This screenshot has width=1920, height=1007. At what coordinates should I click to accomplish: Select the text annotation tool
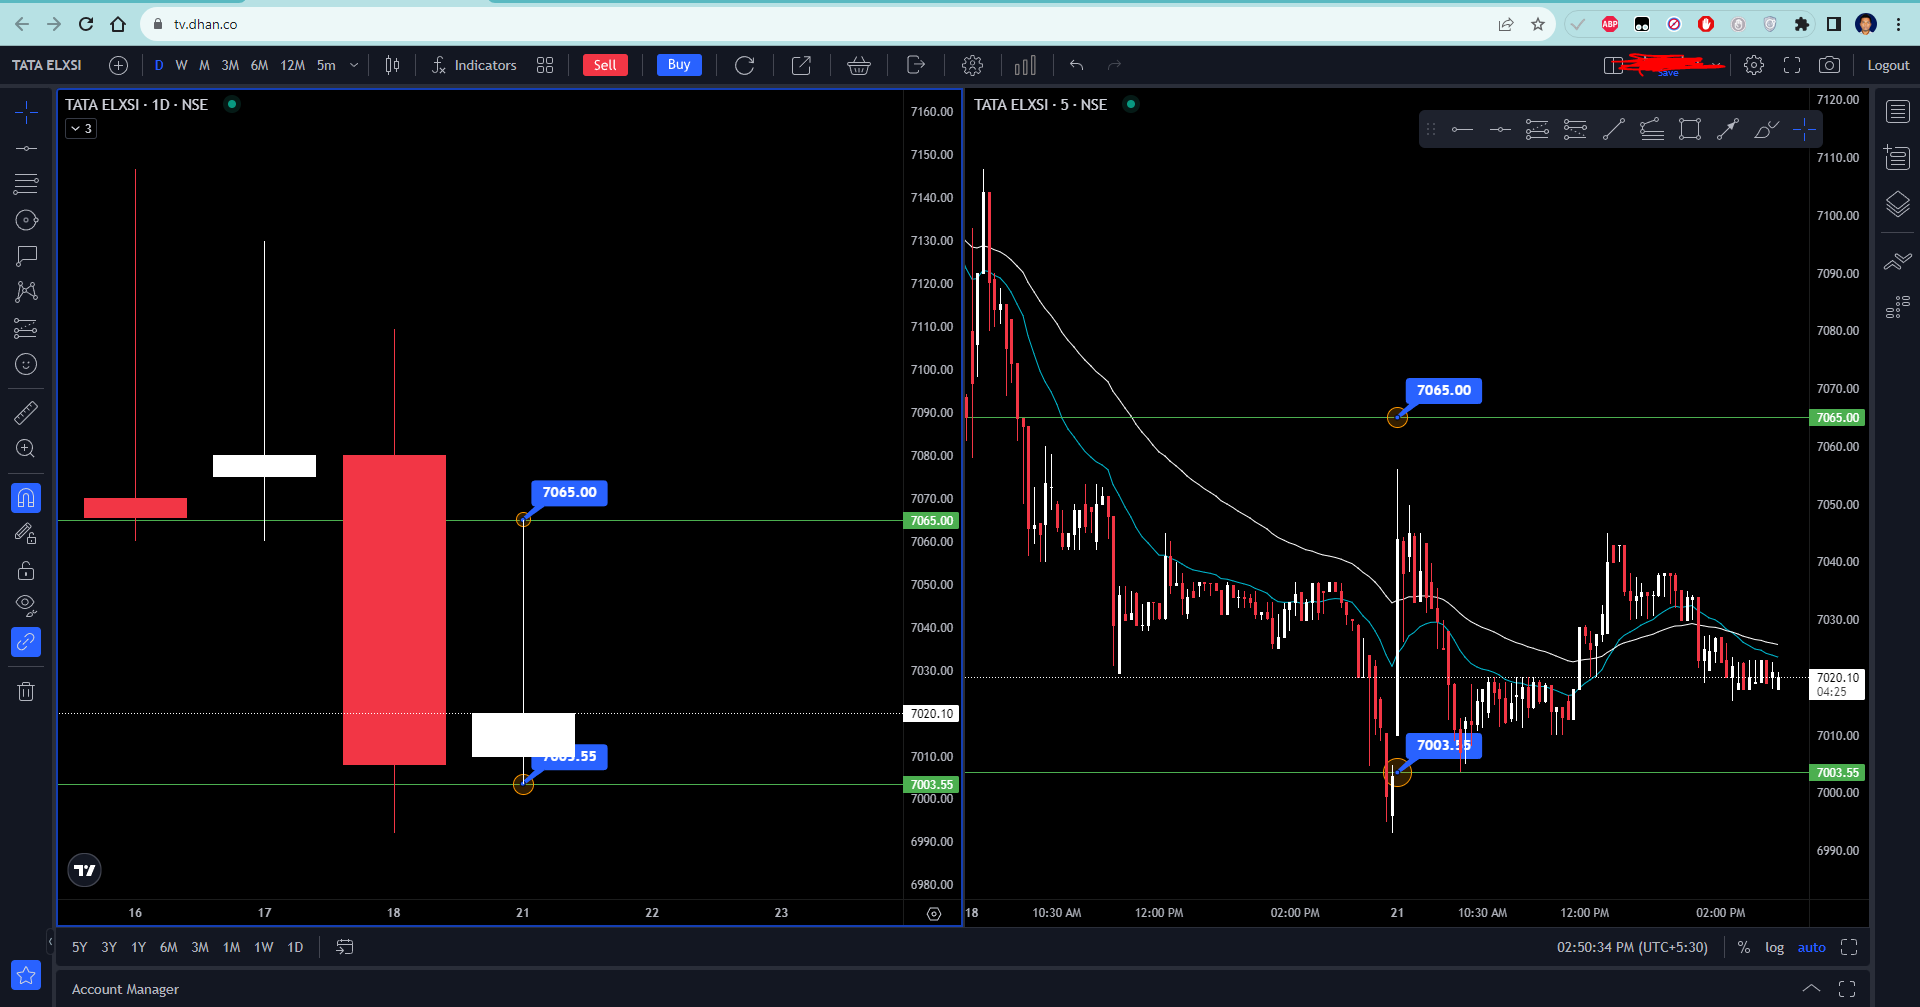(27, 256)
